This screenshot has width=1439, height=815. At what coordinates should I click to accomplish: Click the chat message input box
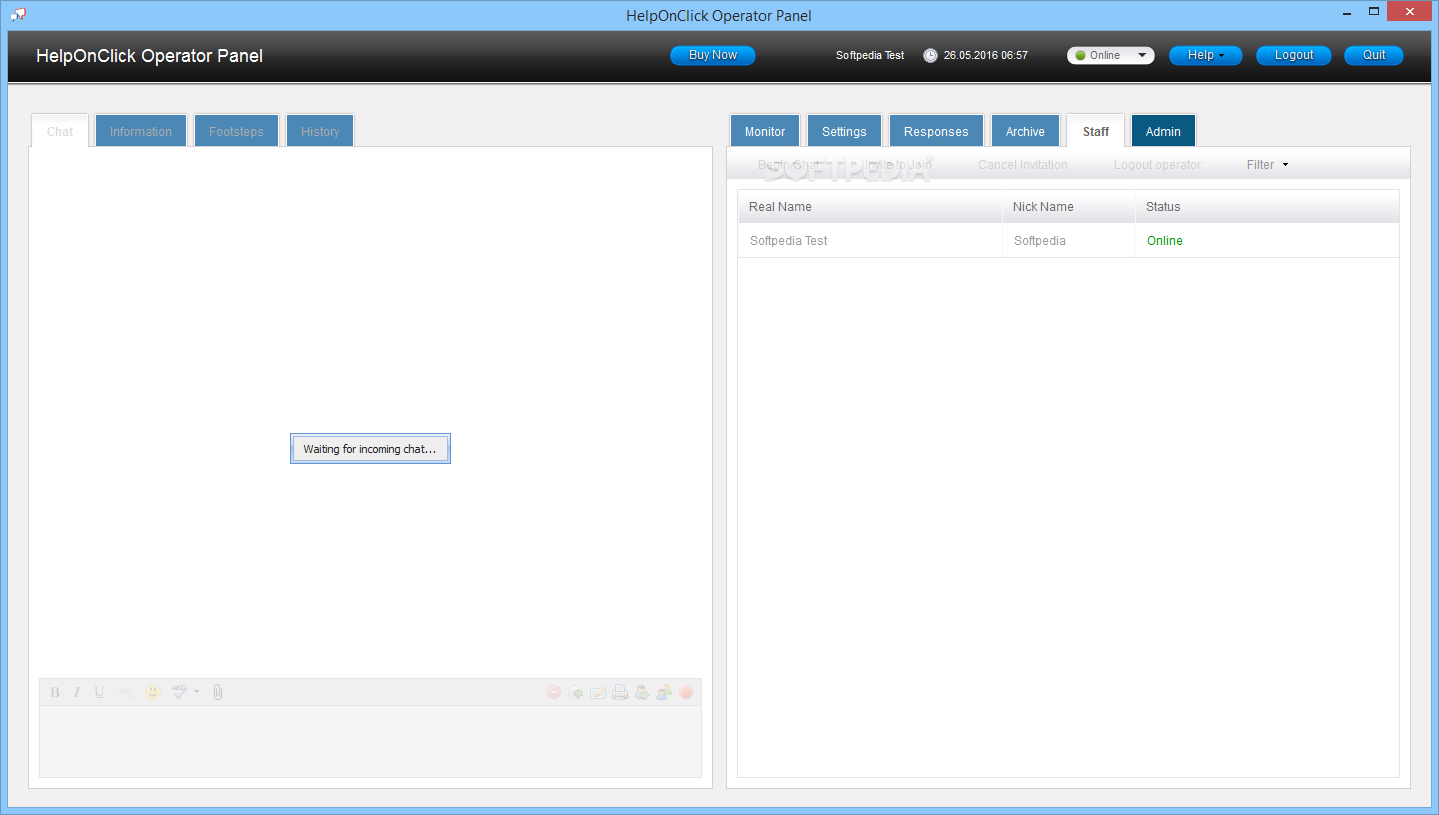click(x=370, y=740)
